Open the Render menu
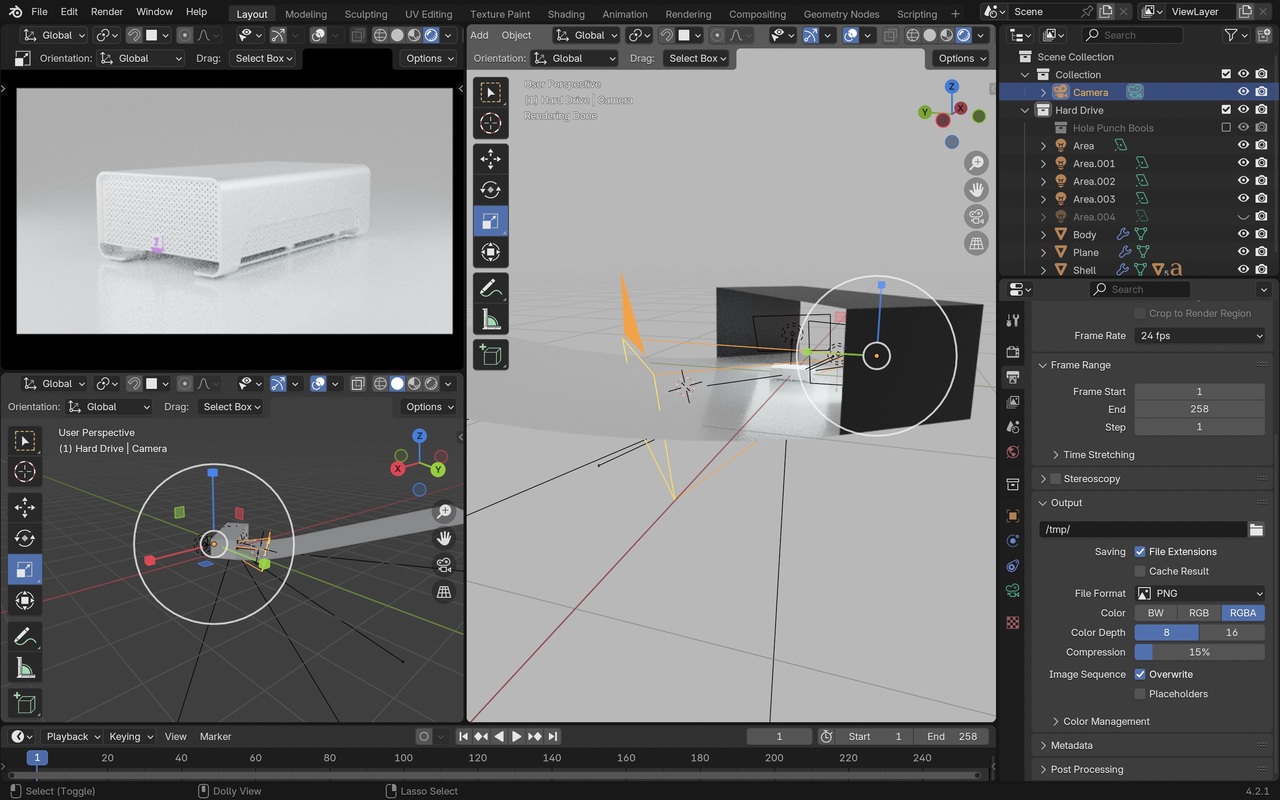The width and height of the screenshot is (1280, 800). click(x=106, y=12)
